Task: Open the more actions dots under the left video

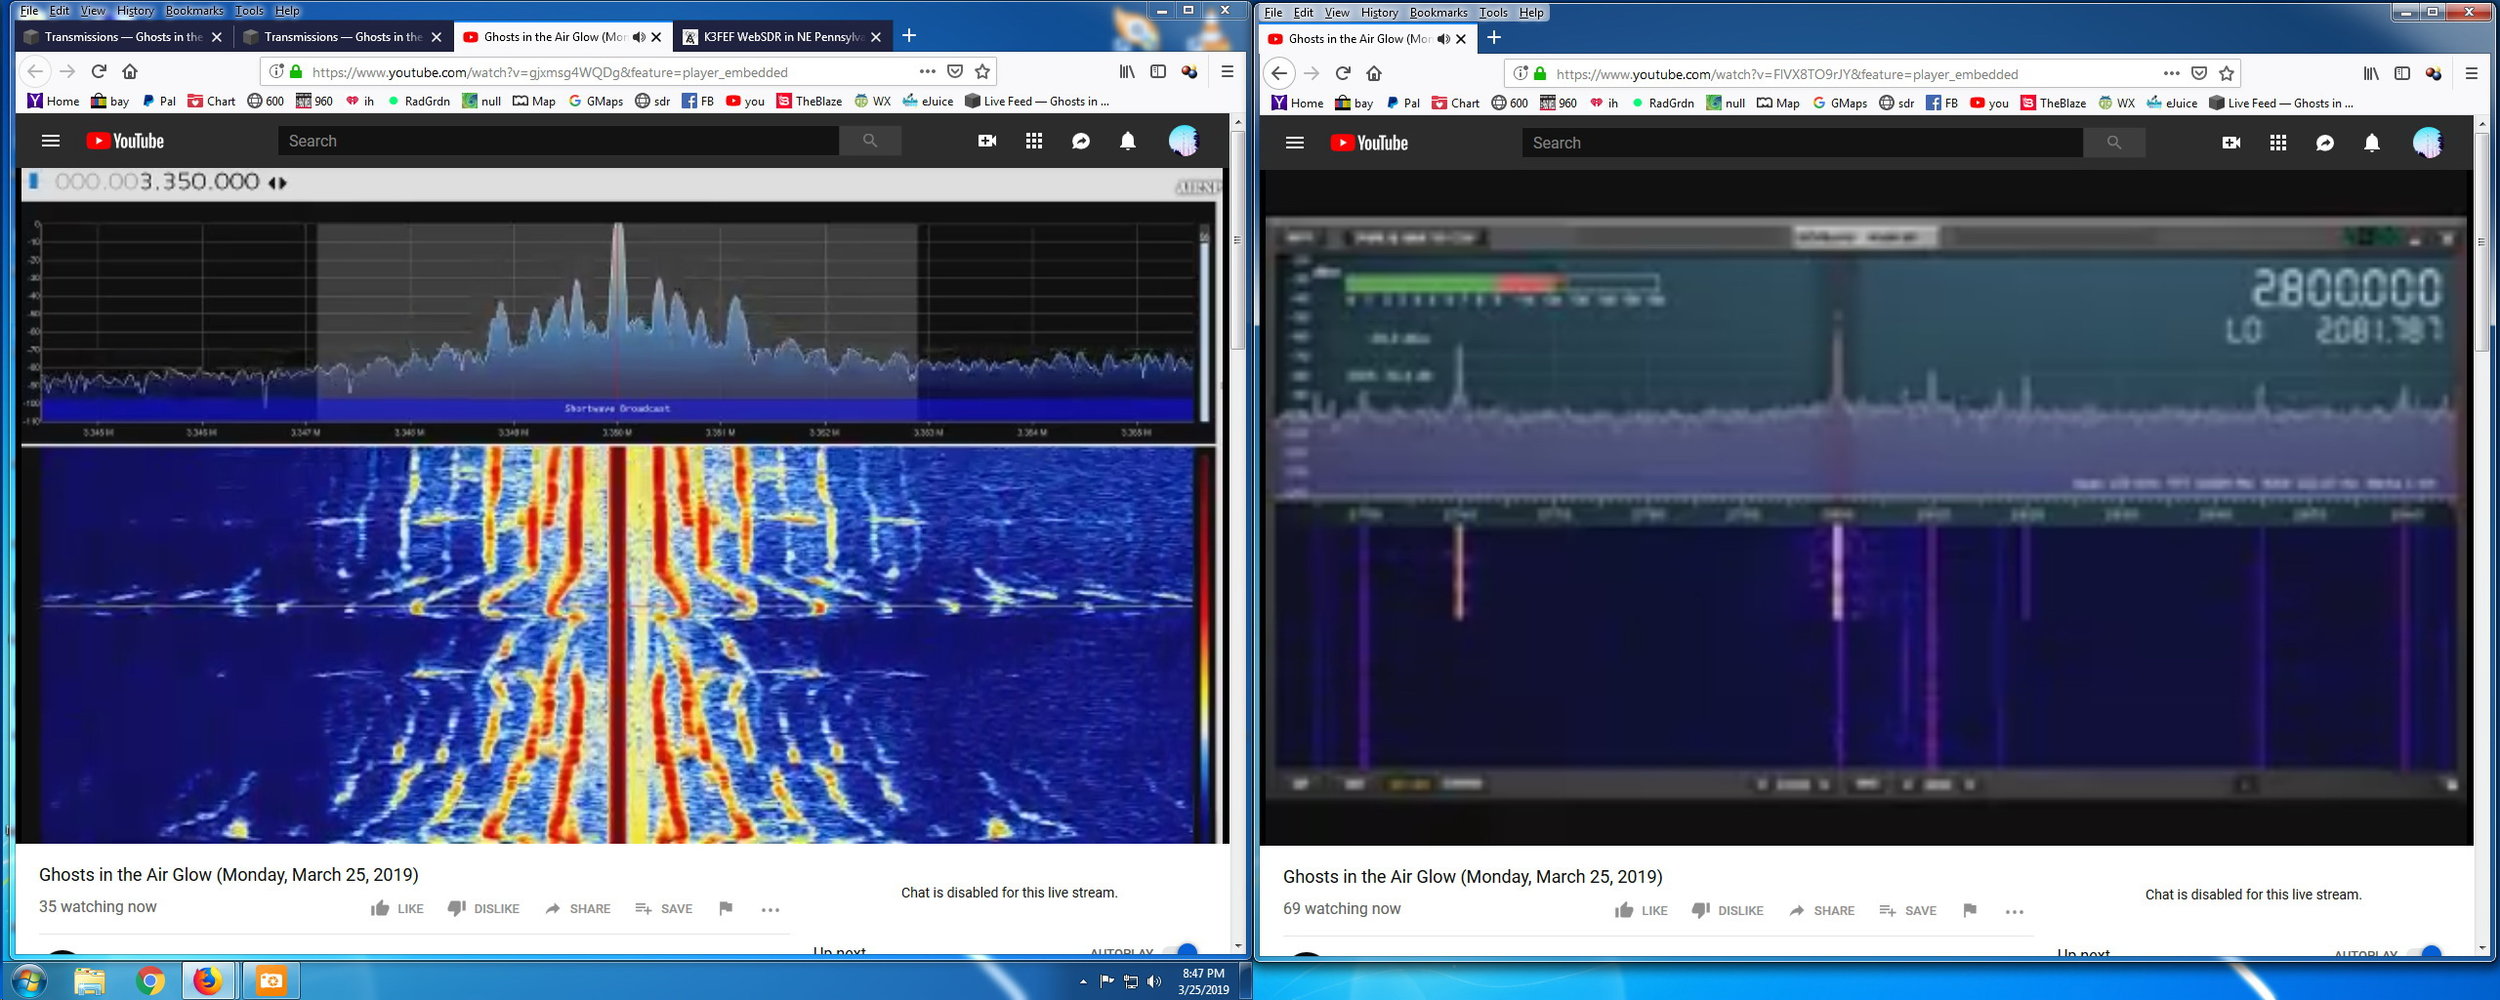Action: tap(770, 909)
